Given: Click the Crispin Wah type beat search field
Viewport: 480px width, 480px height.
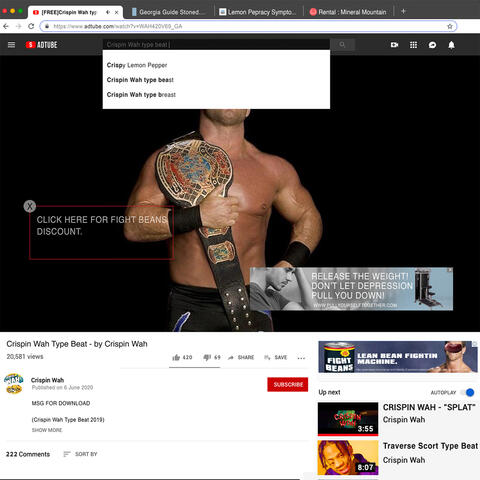Looking at the screenshot, I should [216, 44].
